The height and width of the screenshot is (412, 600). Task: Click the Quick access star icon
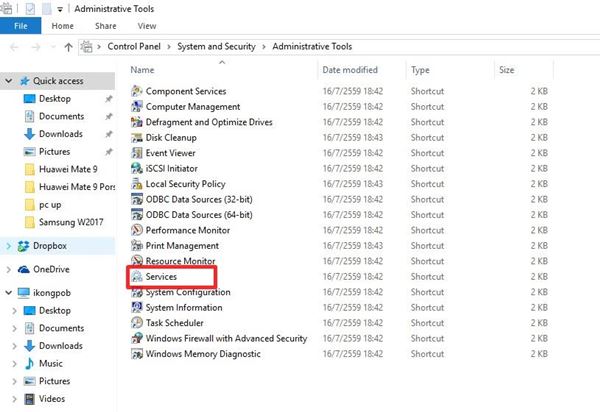pos(24,81)
